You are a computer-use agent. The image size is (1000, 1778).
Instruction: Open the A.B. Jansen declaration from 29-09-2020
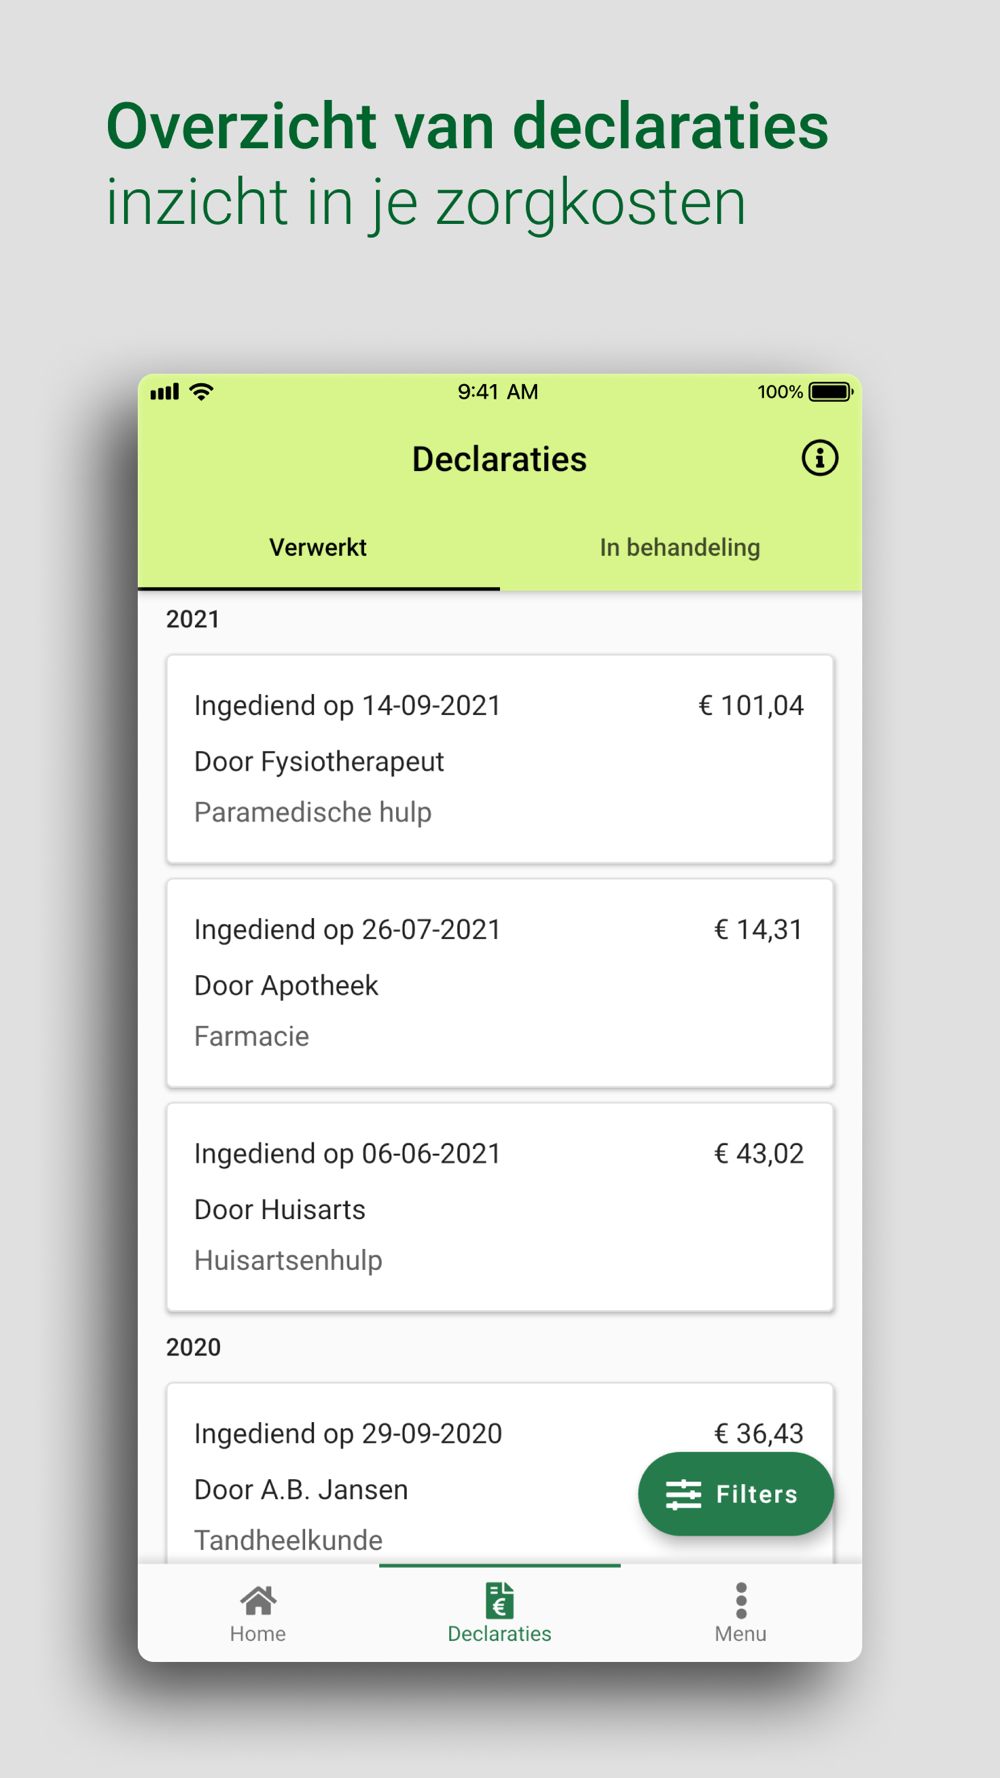coord(500,1474)
